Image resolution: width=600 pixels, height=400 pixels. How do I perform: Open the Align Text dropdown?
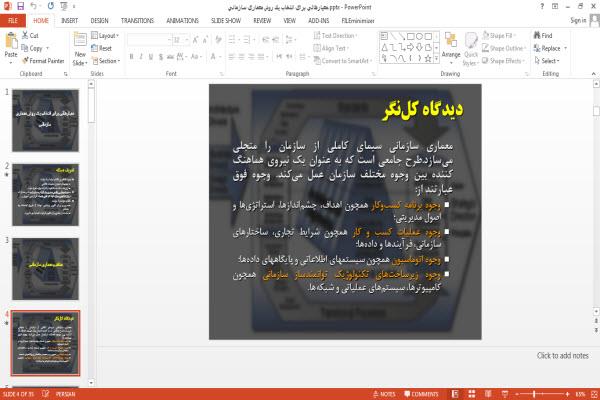331,48
